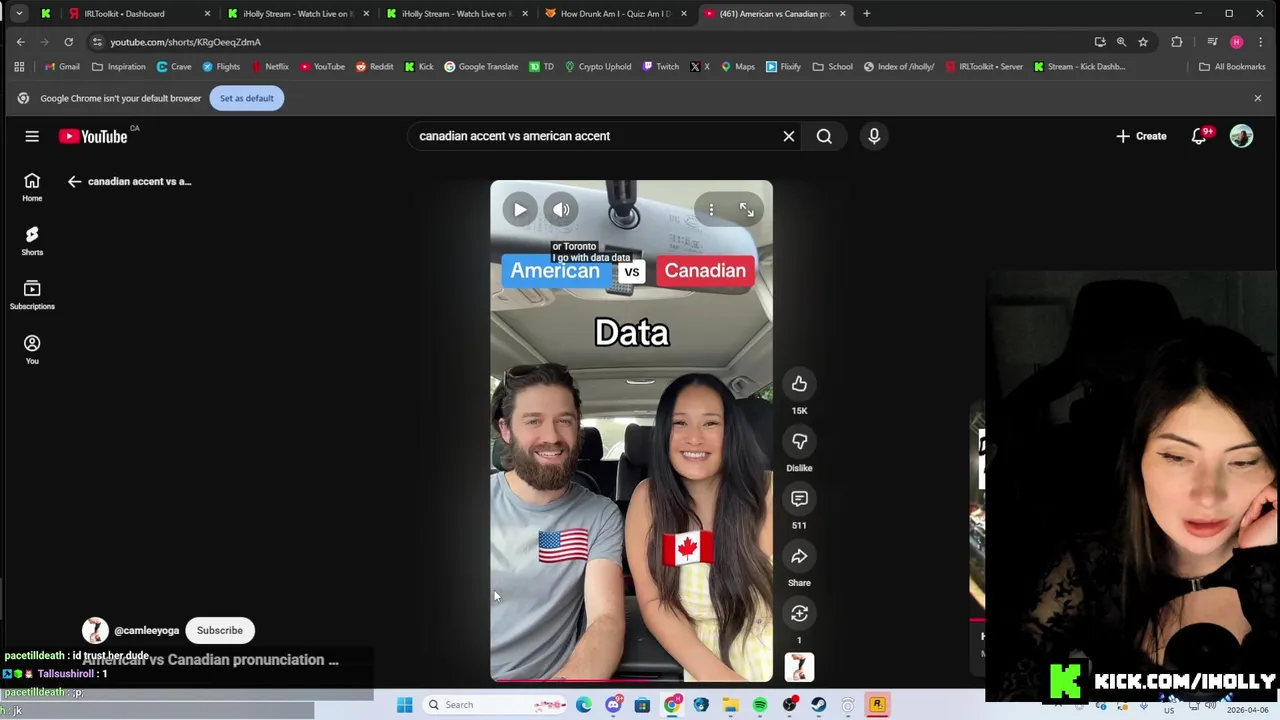The image size is (1280, 720).
Task: Click the Windows taskbar search box
Action: (495, 705)
